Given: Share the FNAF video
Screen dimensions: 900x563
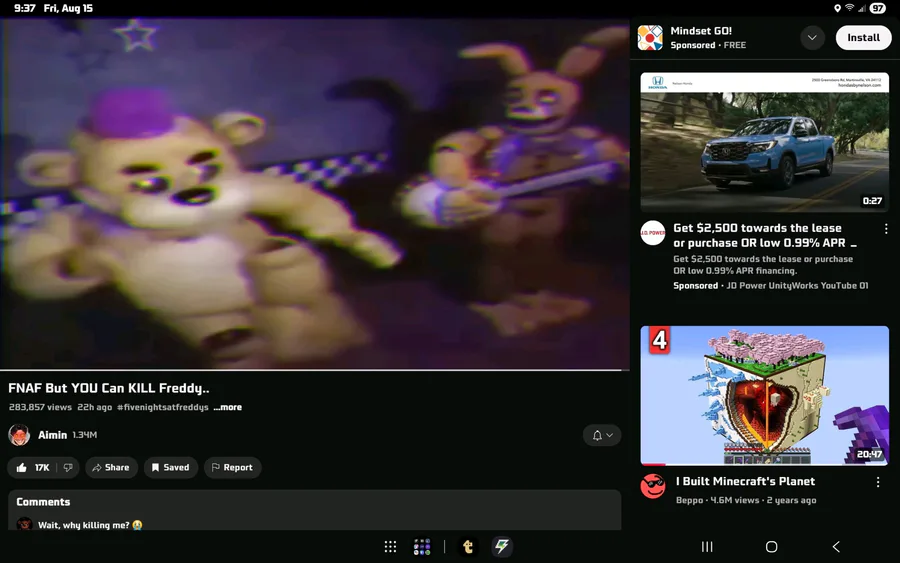Looking at the screenshot, I should 111,467.
